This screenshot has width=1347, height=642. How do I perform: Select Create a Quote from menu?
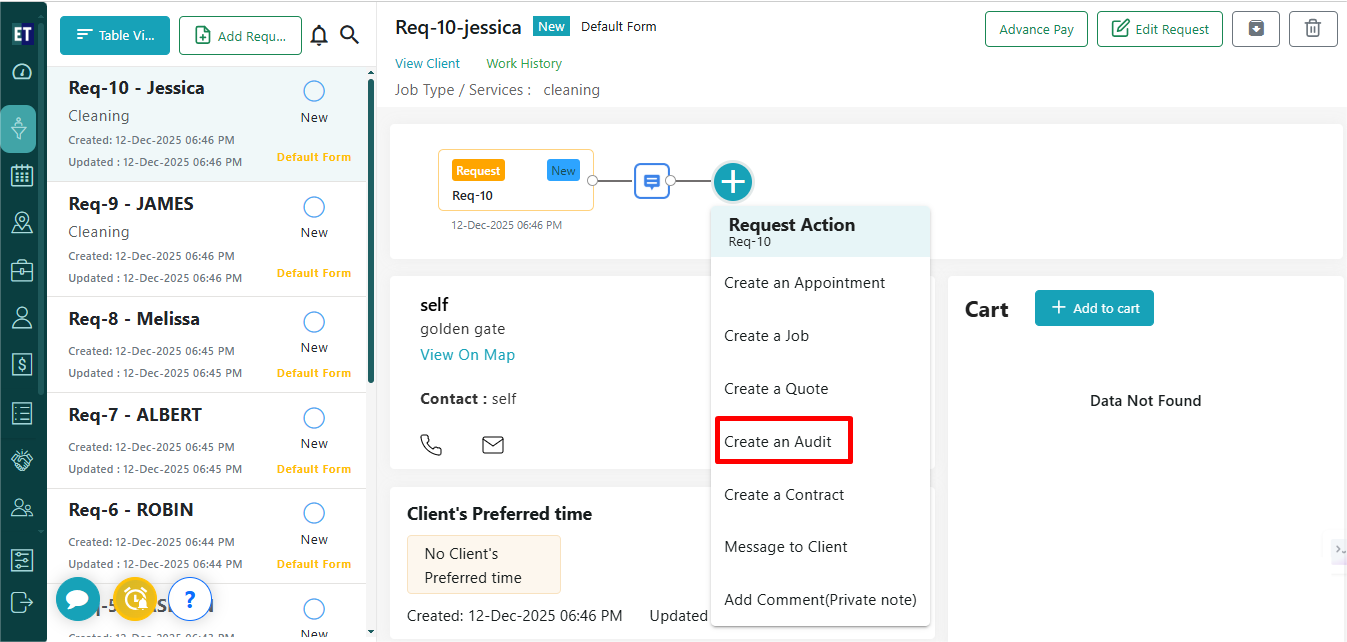(x=776, y=389)
